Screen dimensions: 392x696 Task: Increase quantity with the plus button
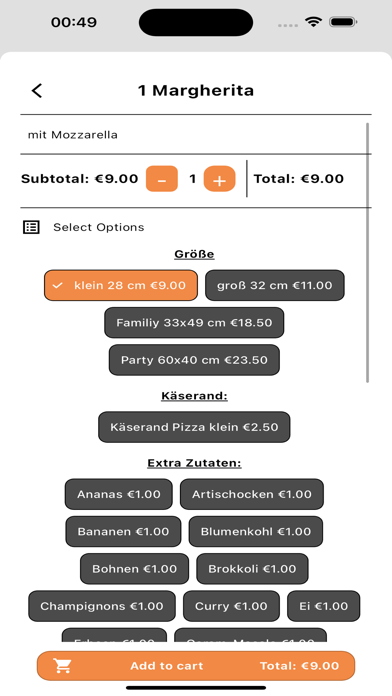pos(219,179)
